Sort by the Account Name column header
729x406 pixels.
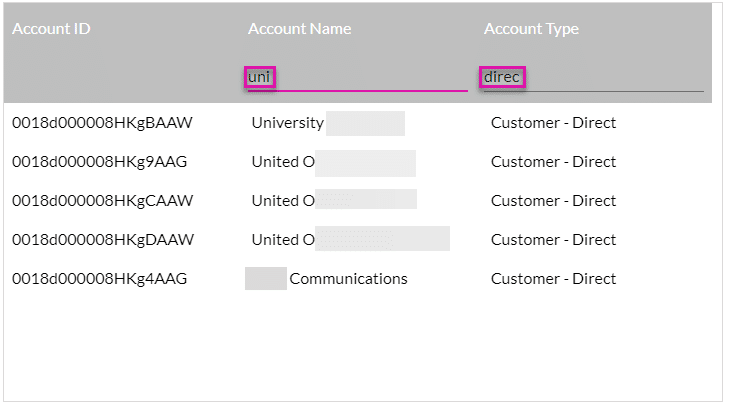coord(299,29)
